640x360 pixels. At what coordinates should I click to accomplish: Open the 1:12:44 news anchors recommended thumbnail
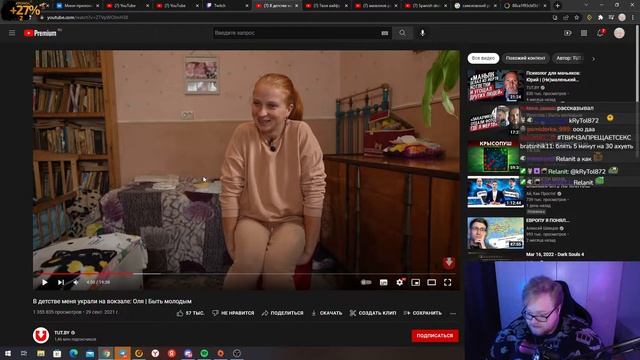click(496, 192)
